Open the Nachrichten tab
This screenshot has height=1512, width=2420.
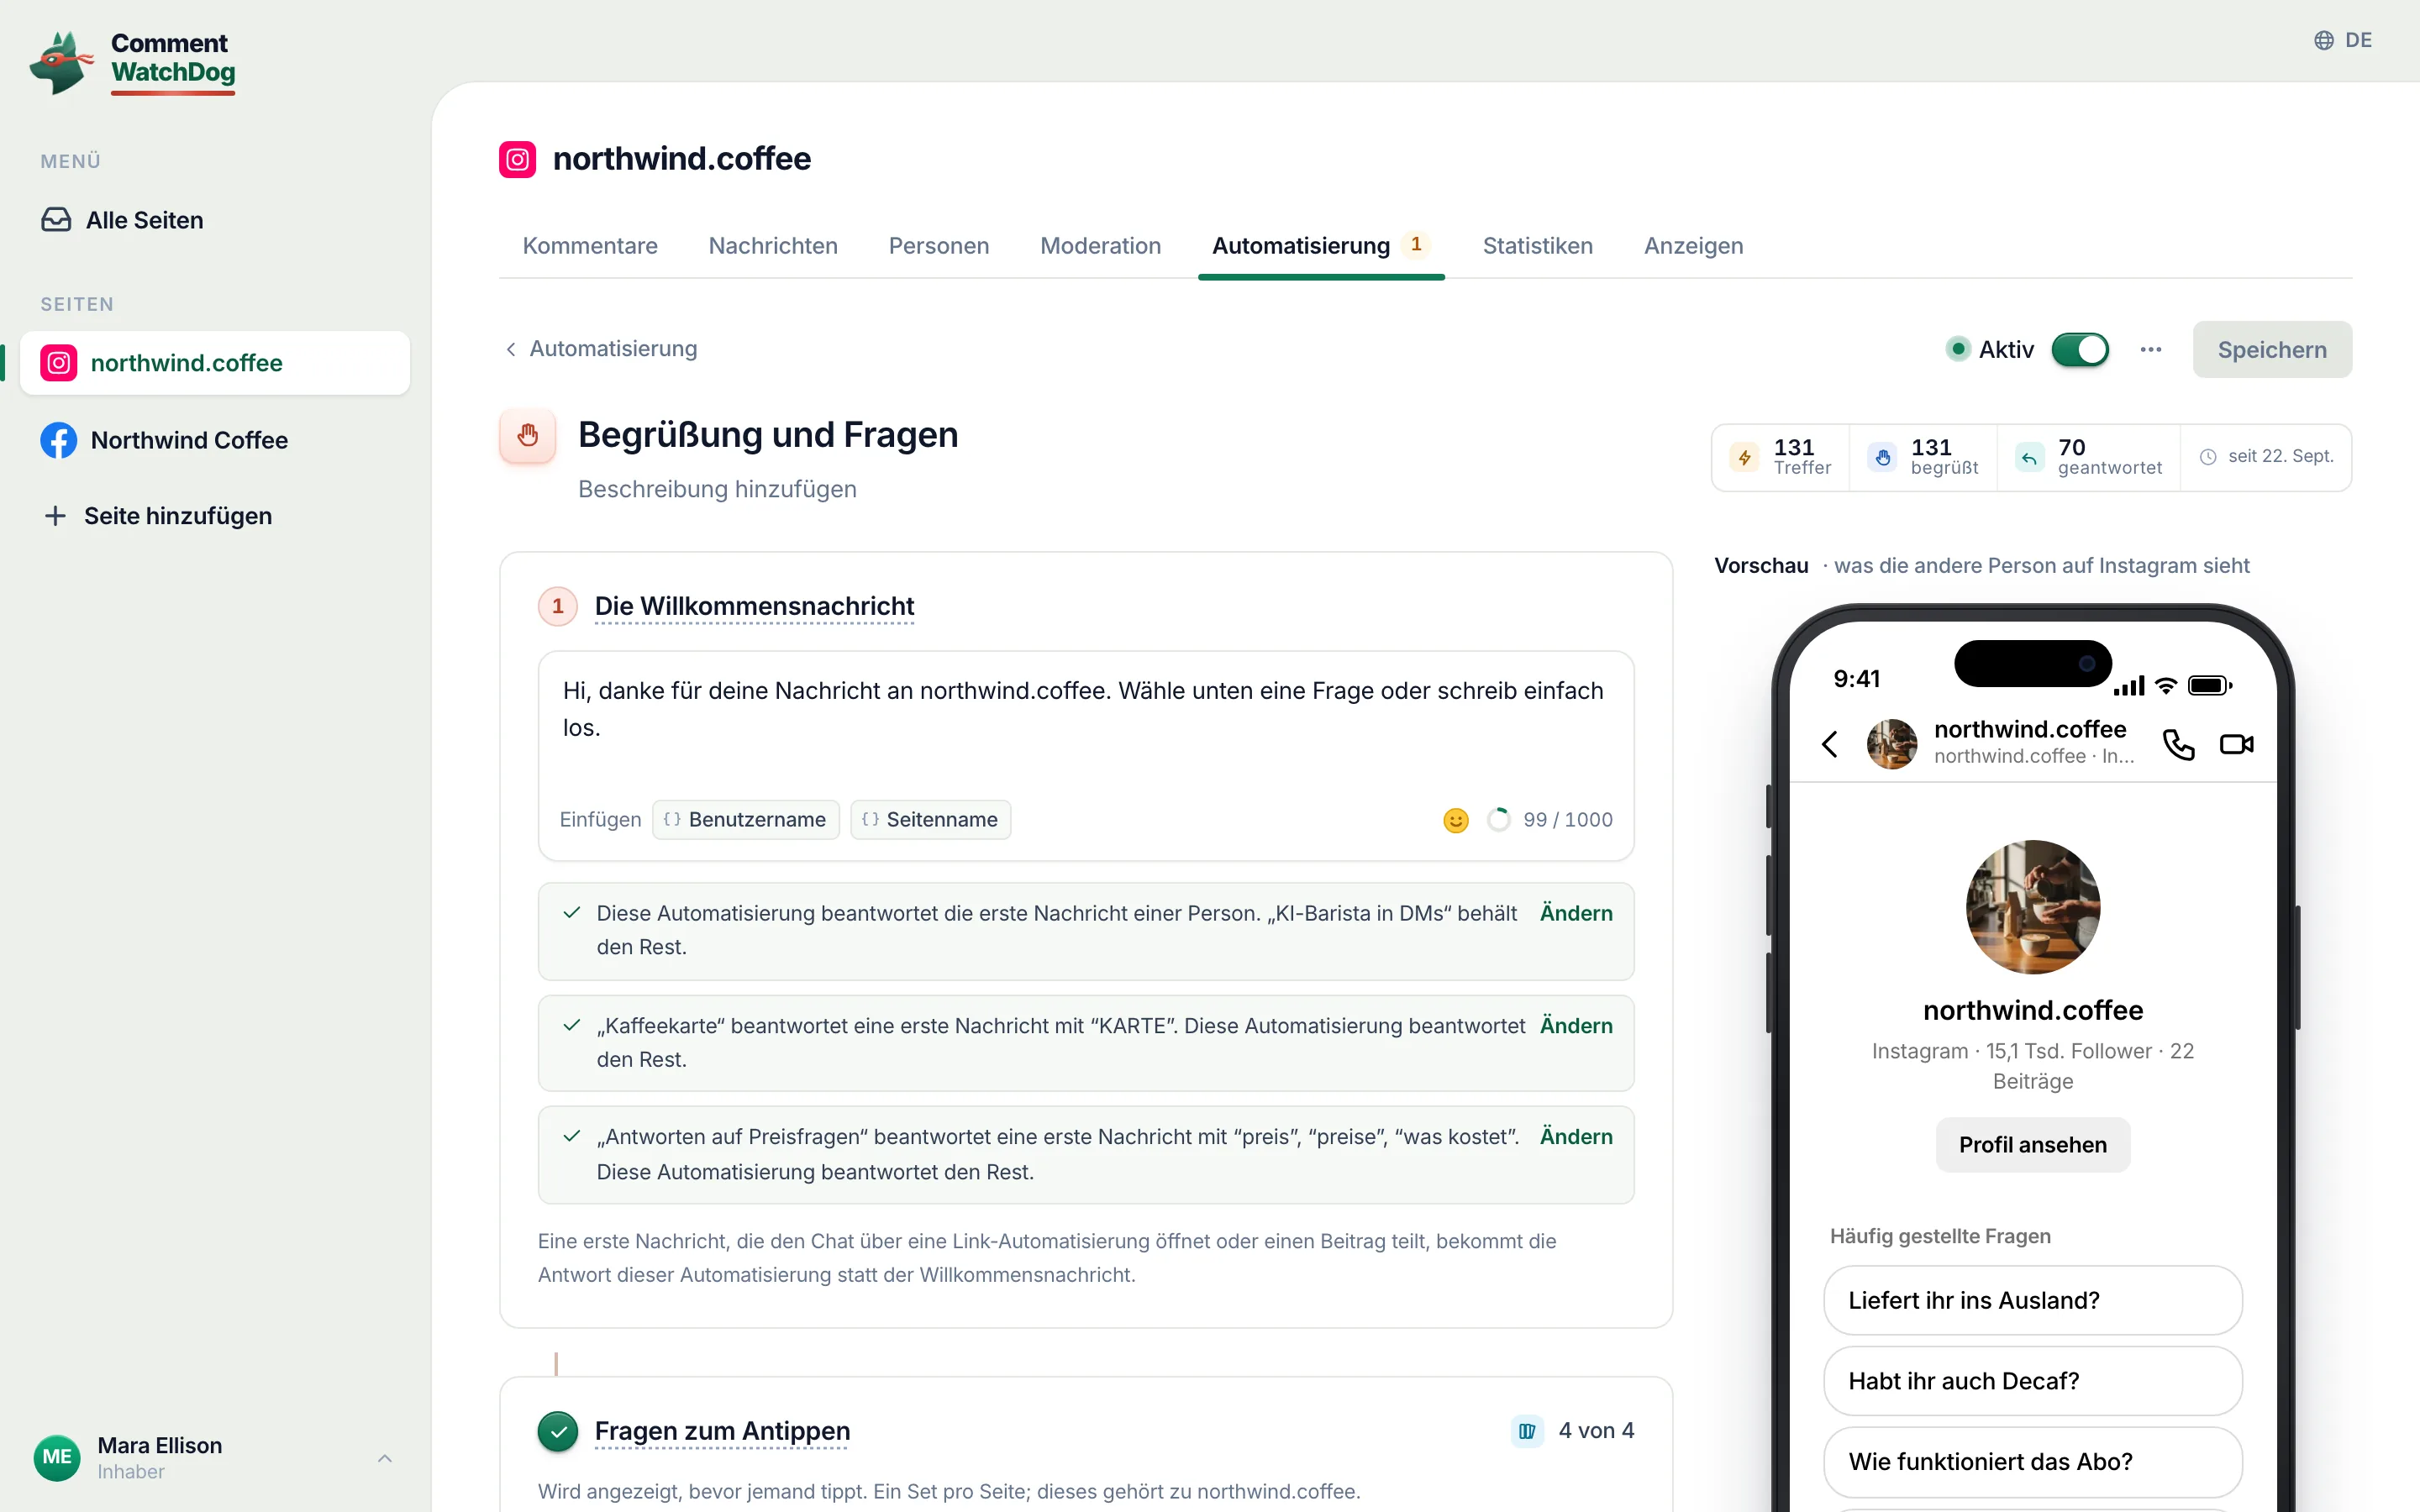(773, 246)
